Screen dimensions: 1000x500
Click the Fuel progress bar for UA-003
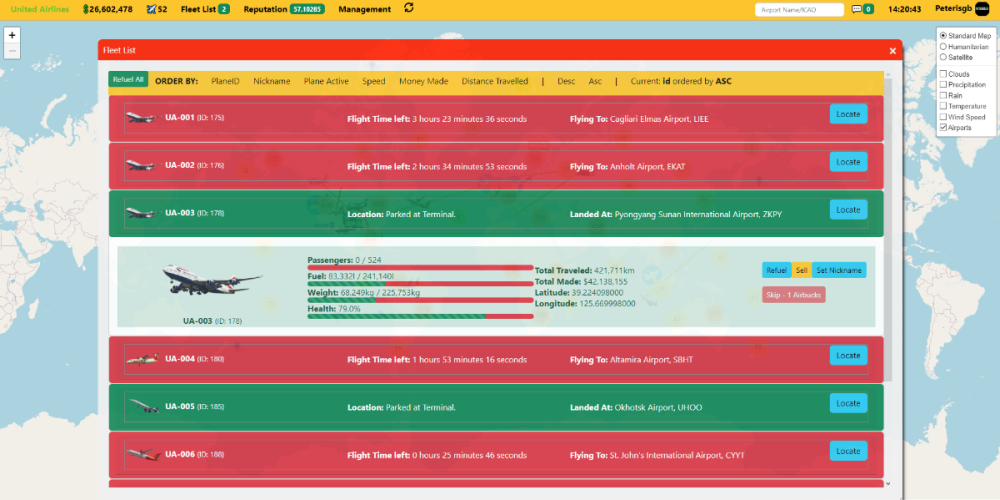[x=420, y=283]
